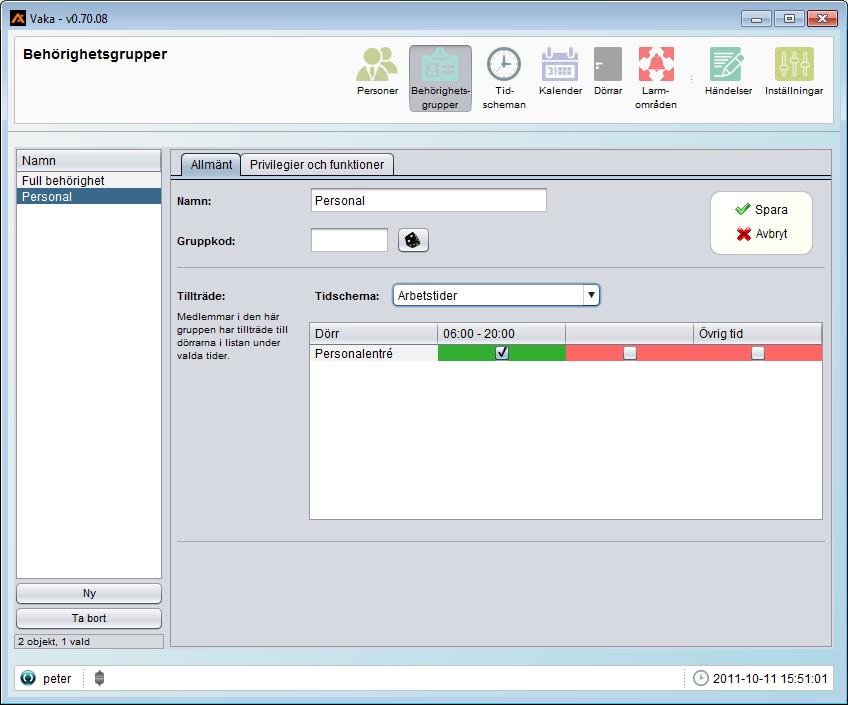Image resolution: width=848 pixels, height=705 pixels.
Task: Open the Personer section
Action: (377, 72)
